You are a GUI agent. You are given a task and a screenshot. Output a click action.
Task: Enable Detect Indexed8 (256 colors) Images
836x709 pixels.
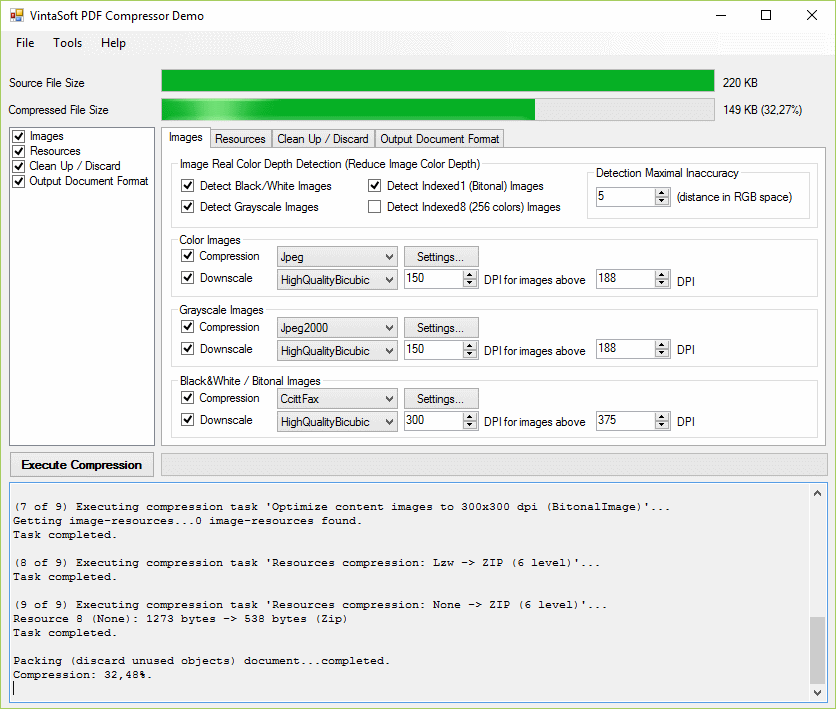(x=375, y=207)
